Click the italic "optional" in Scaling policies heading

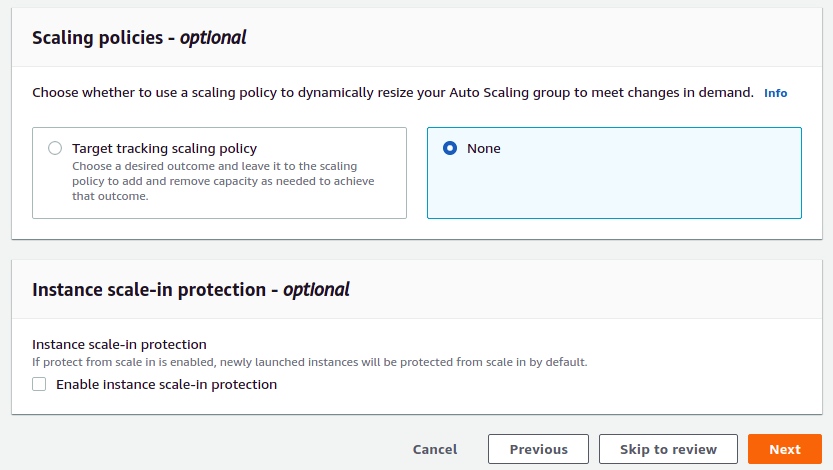pyautogui.click(x=213, y=38)
